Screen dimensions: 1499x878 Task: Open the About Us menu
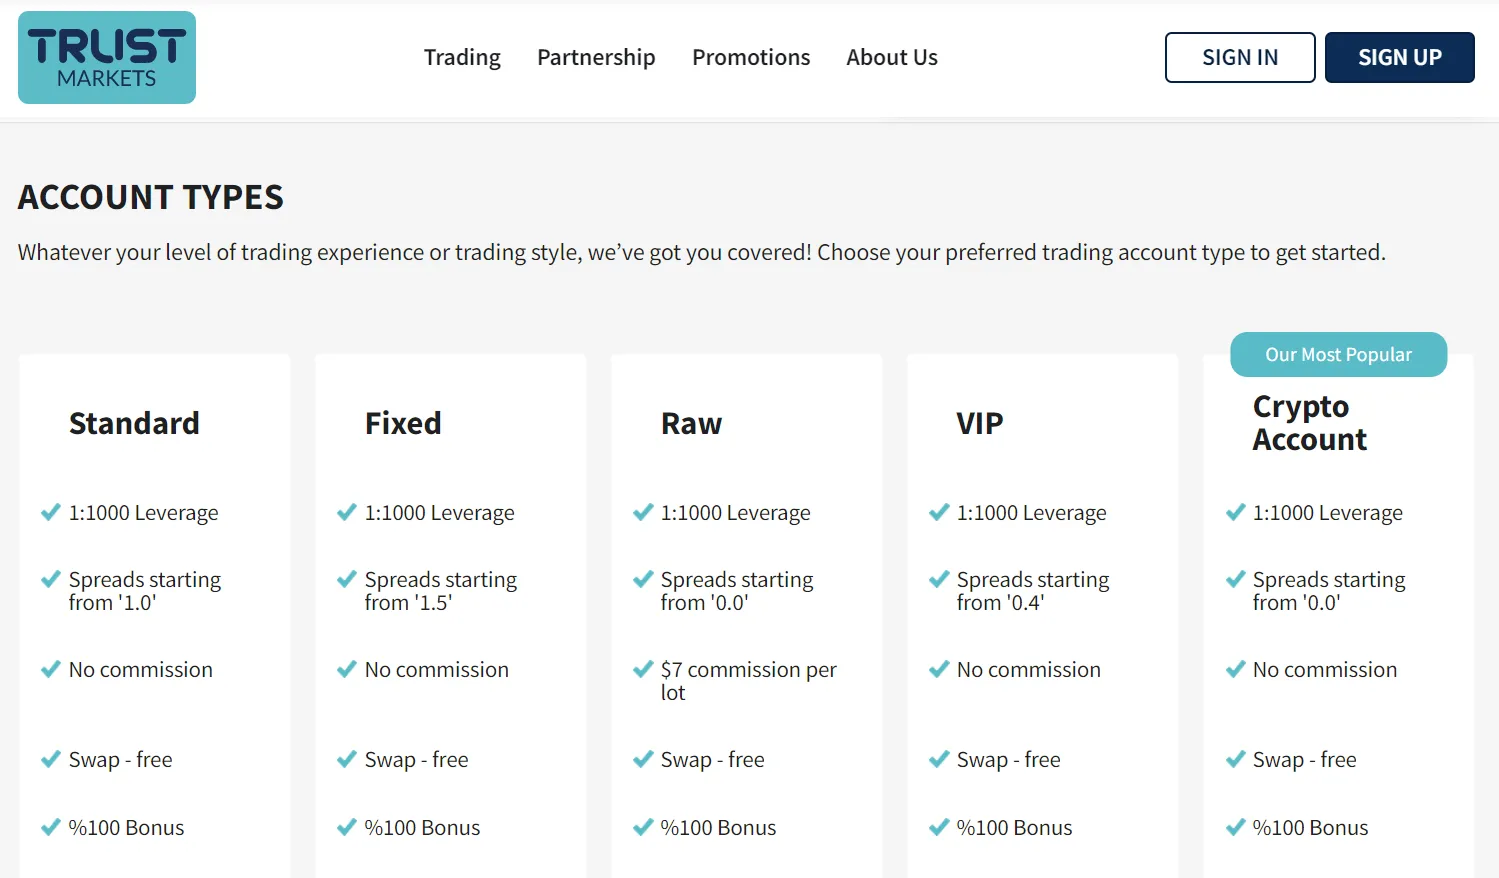(892, 57)
